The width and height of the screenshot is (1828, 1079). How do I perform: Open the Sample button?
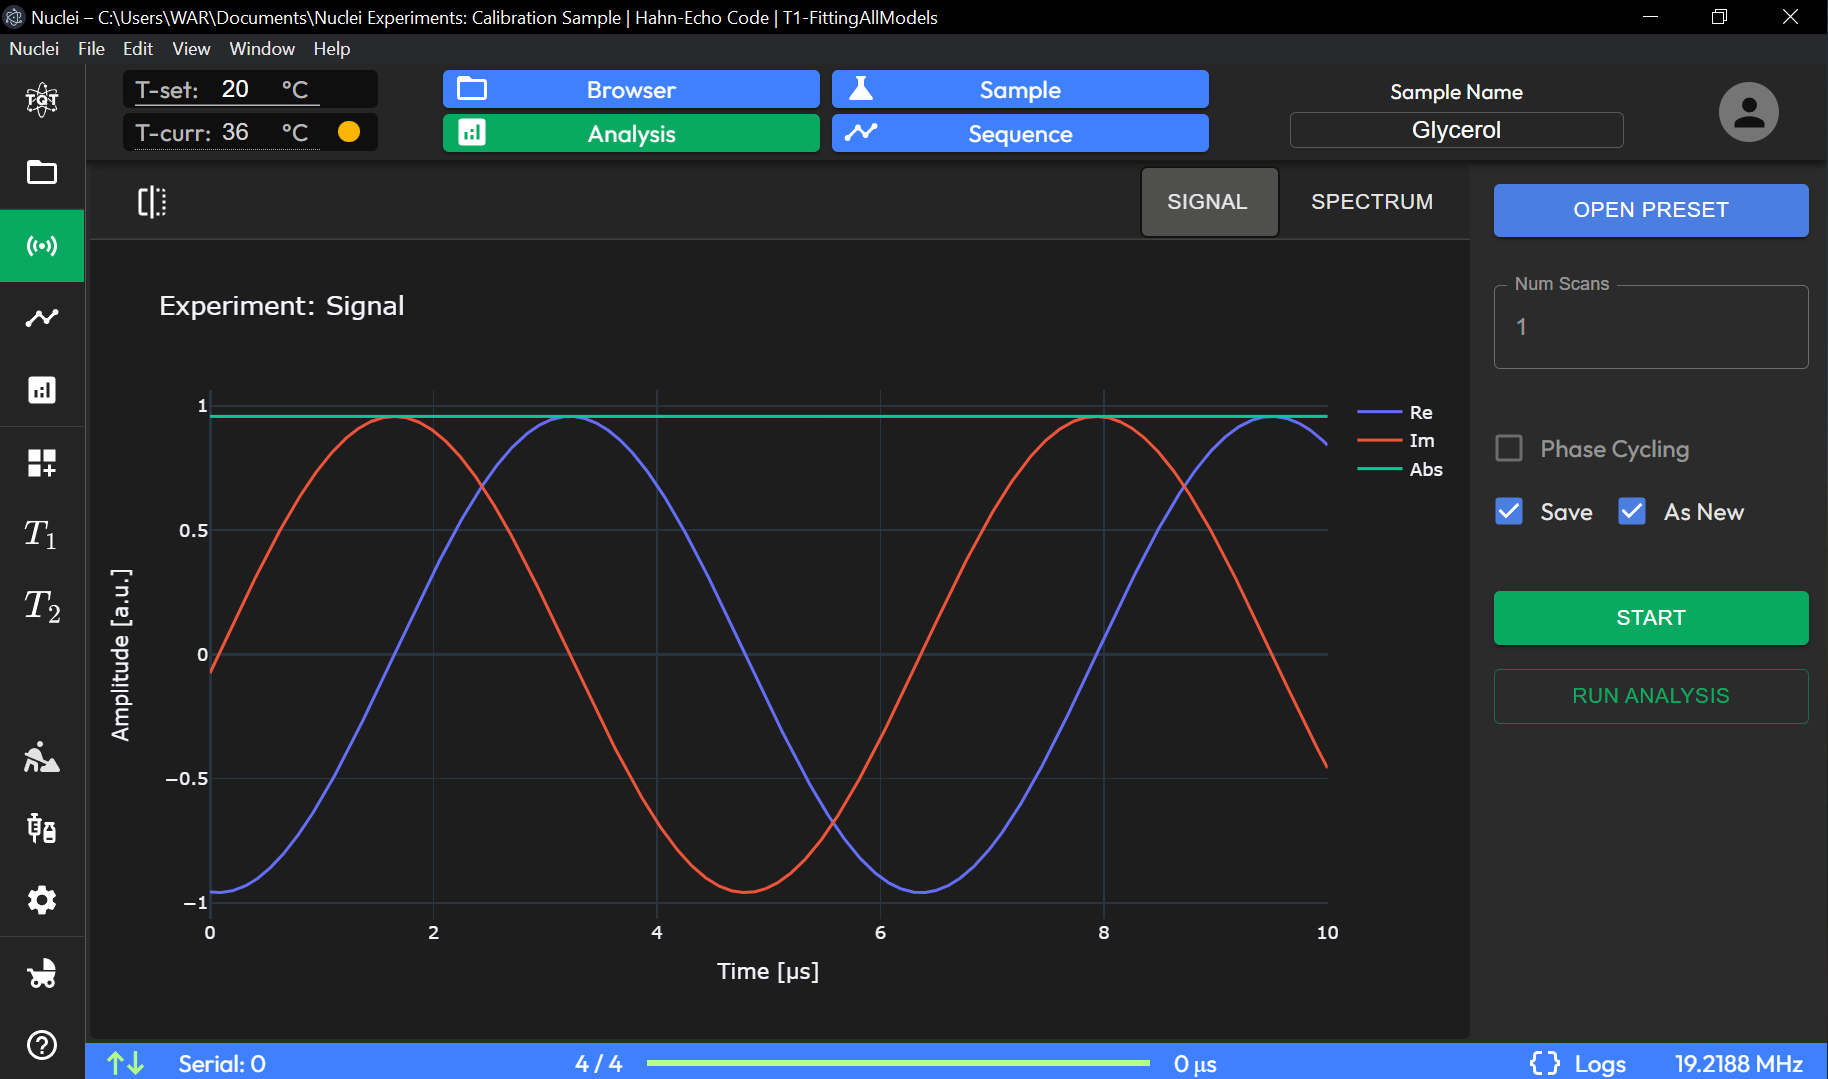click(1020, 89)
